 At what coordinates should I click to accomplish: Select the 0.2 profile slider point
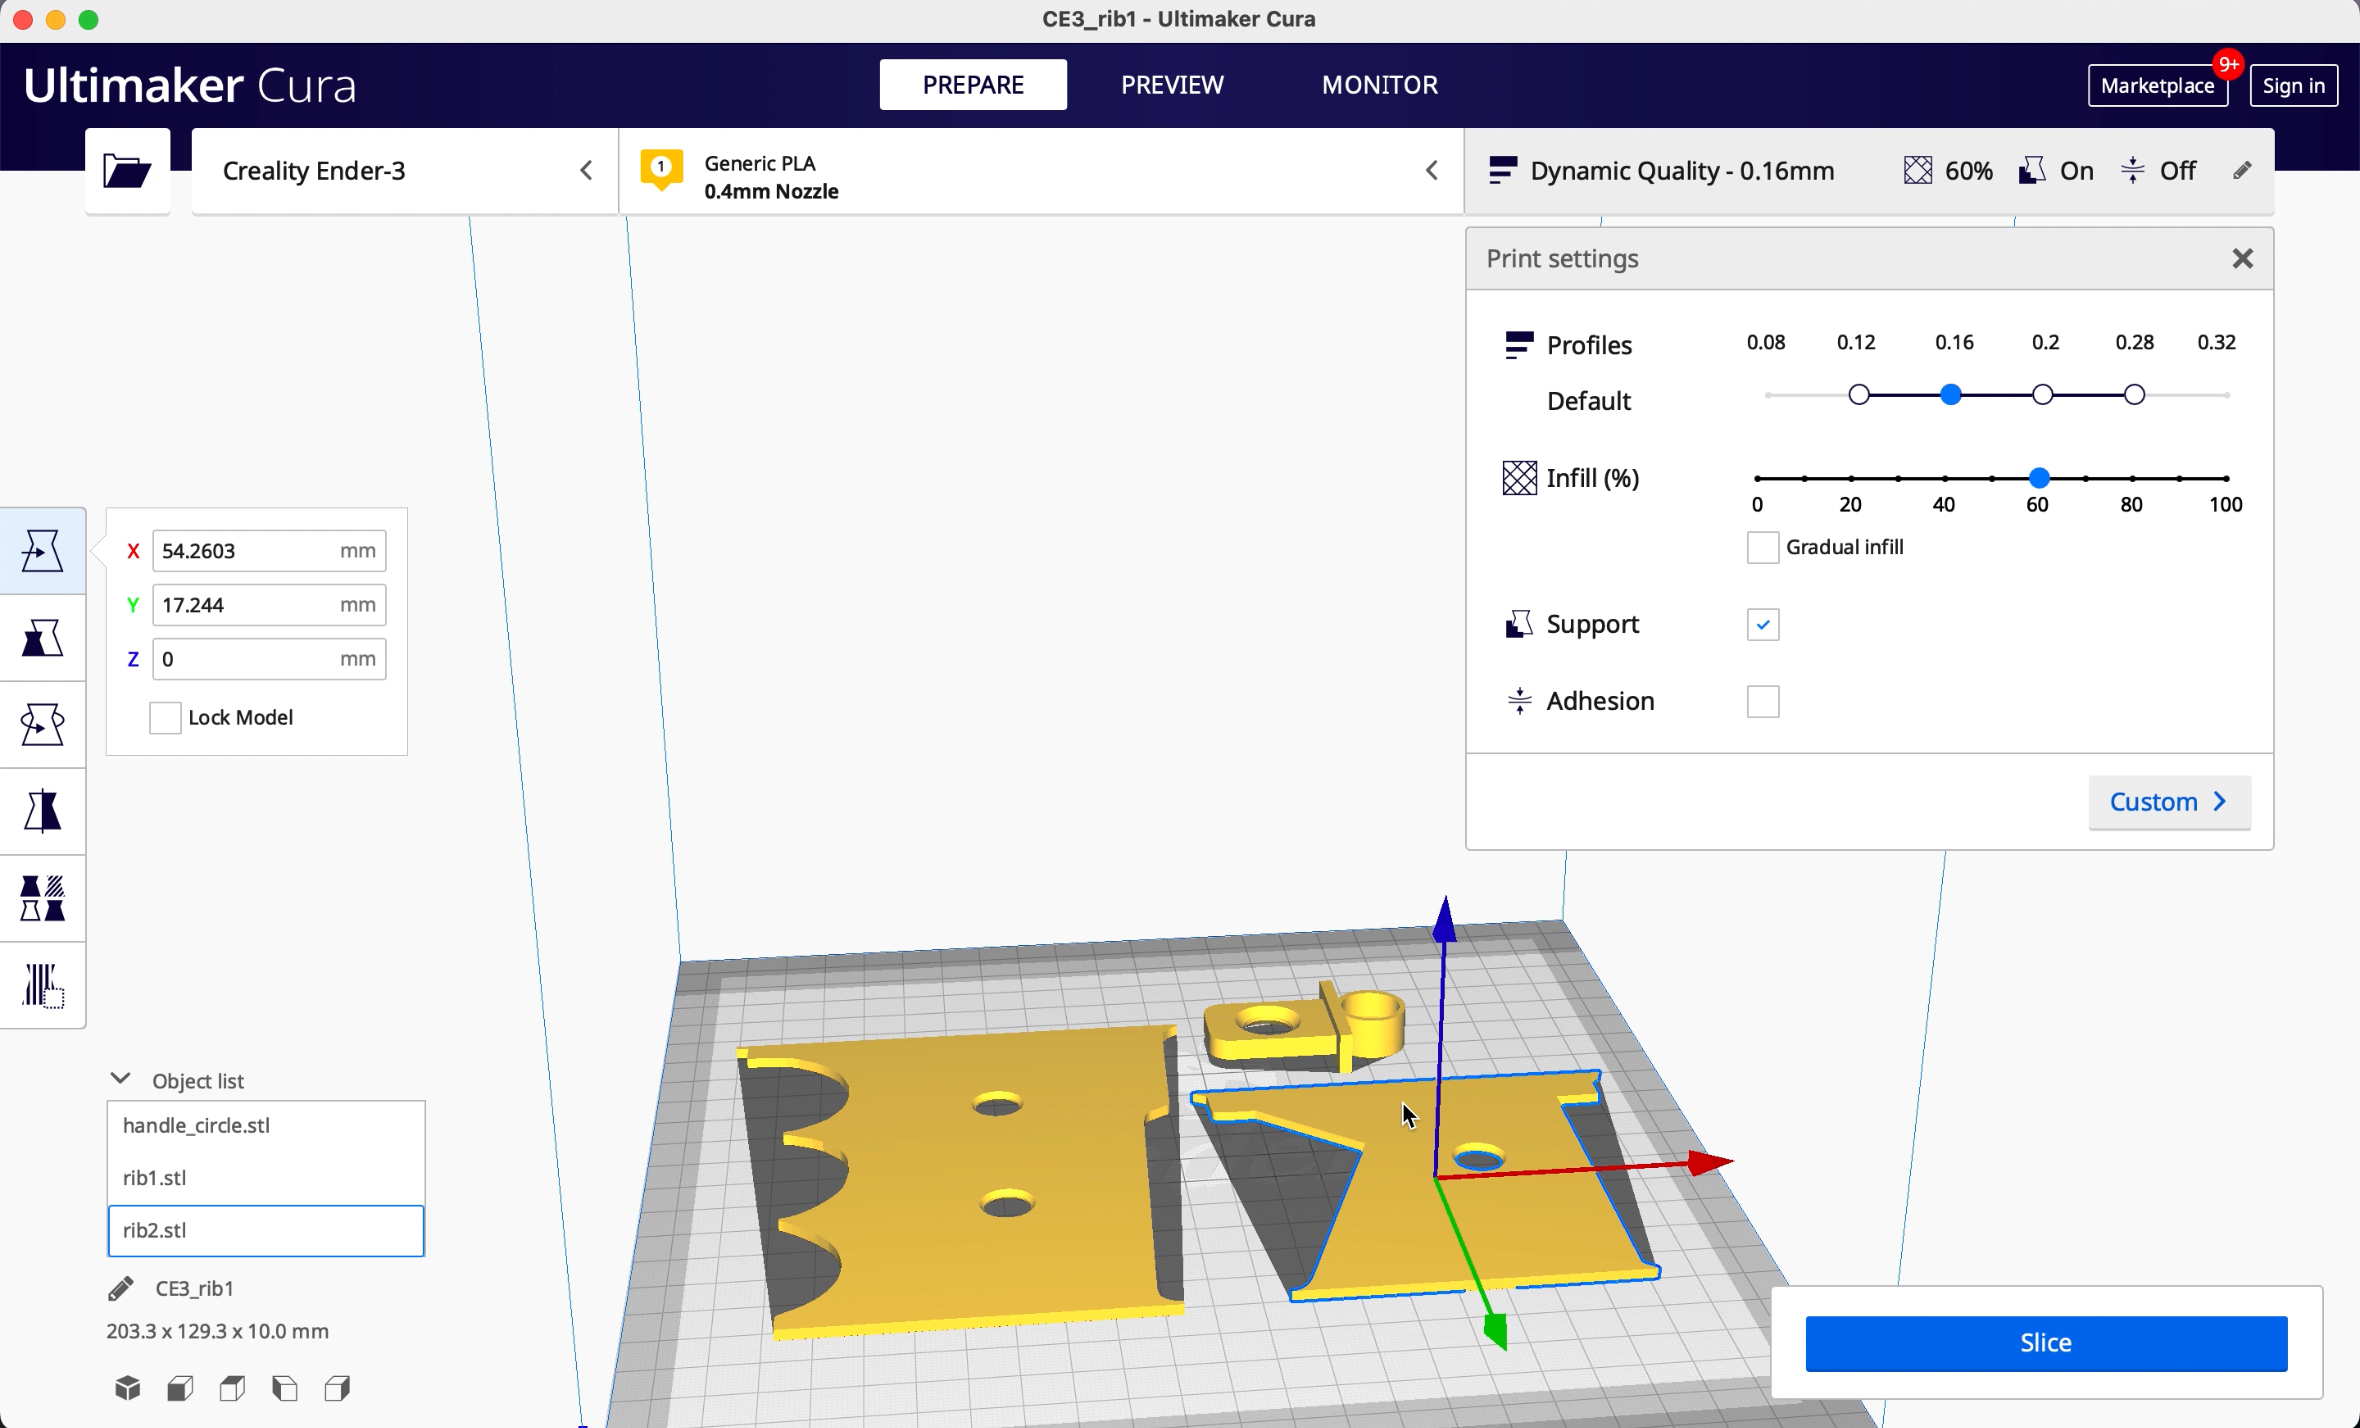point(2042,395)
